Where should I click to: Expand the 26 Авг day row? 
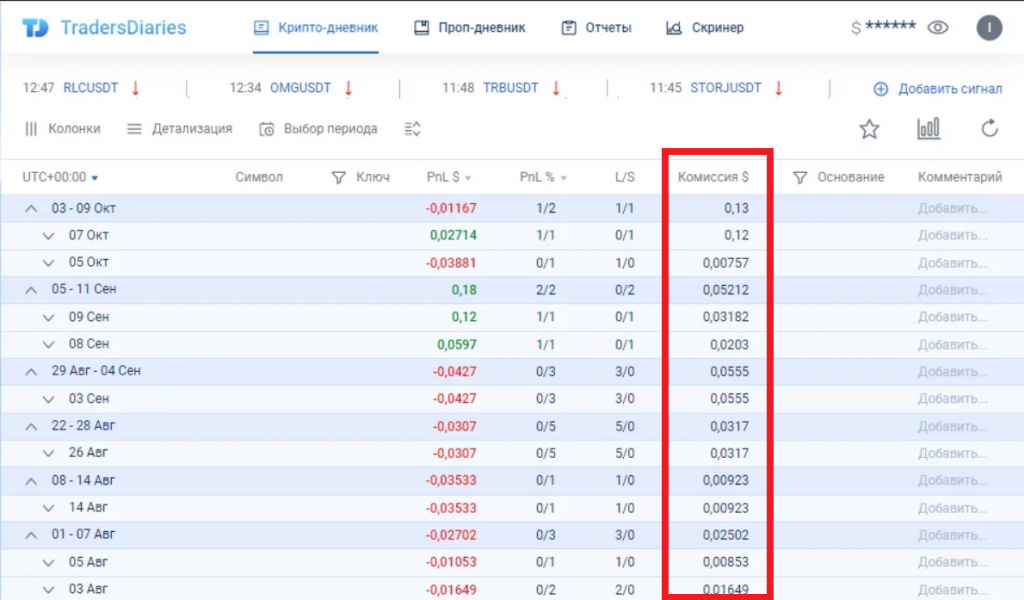pyautogui.click(x=48, y=453)
